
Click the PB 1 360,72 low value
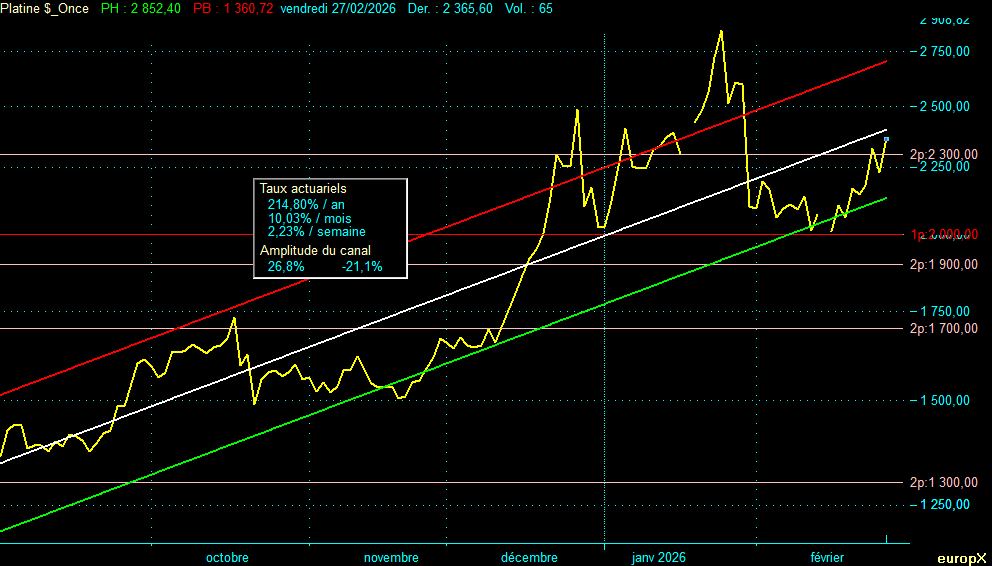tap(233, 8)
